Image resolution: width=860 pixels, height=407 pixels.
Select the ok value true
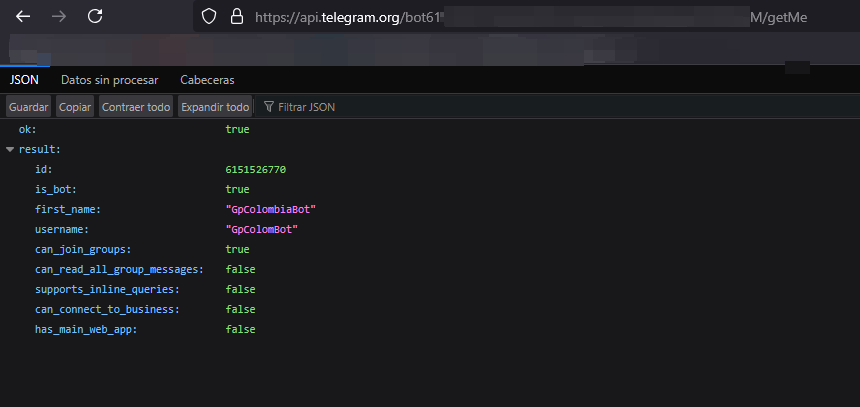[x=237, y=129]
